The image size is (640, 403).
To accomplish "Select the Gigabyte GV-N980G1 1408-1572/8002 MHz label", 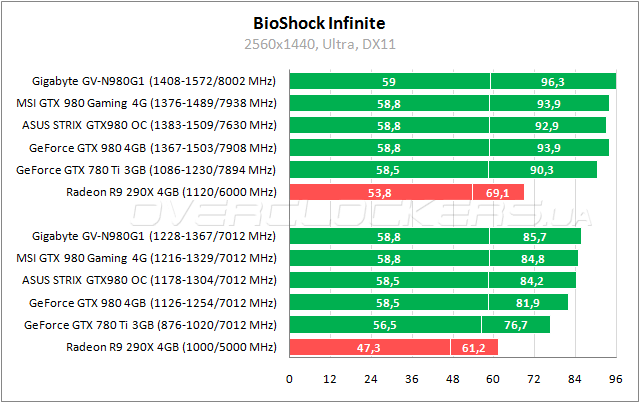I will pyautogui.click(x=153, y=81).
